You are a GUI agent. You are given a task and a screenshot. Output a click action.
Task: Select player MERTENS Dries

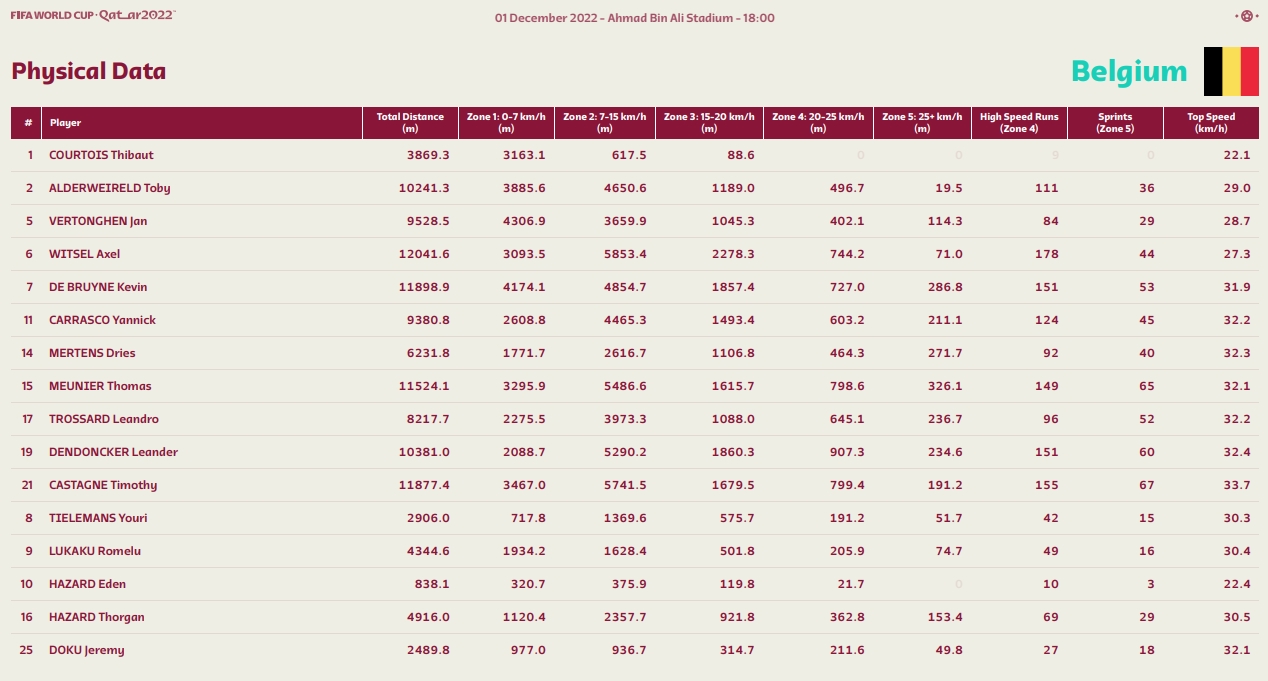(92, 353)
